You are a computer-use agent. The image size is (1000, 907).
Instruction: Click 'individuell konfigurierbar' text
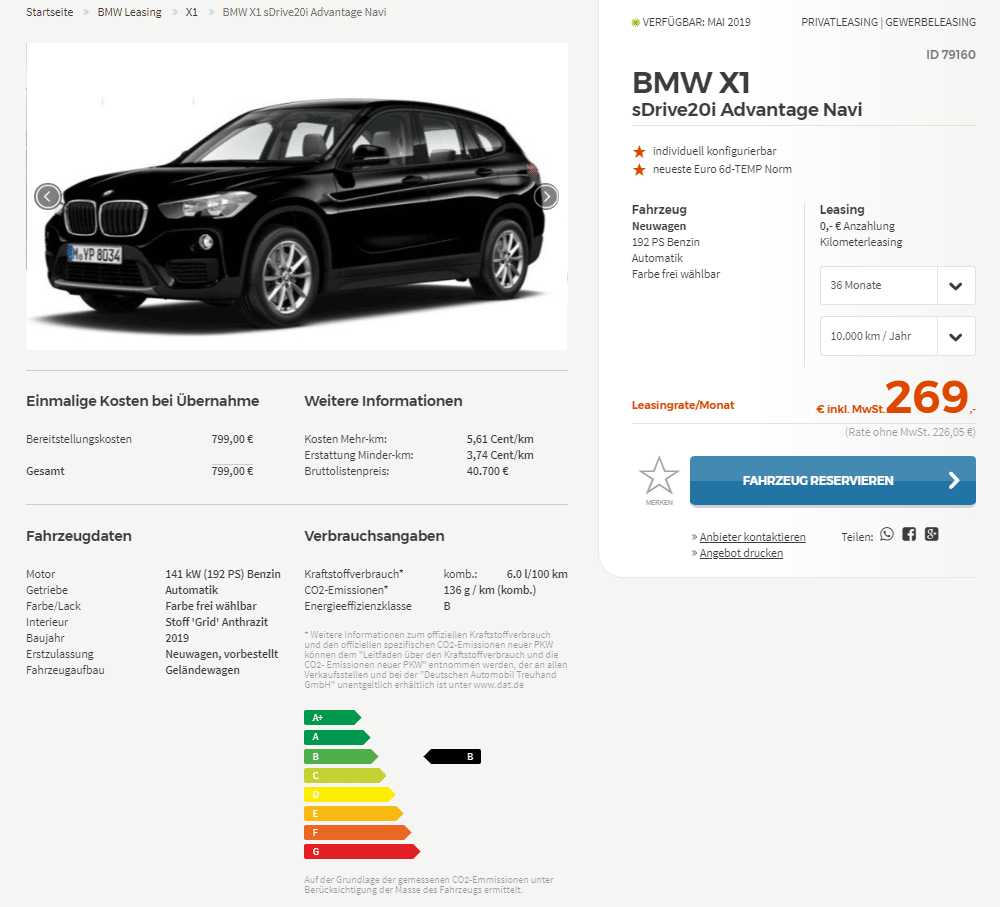tap(714, 151)
